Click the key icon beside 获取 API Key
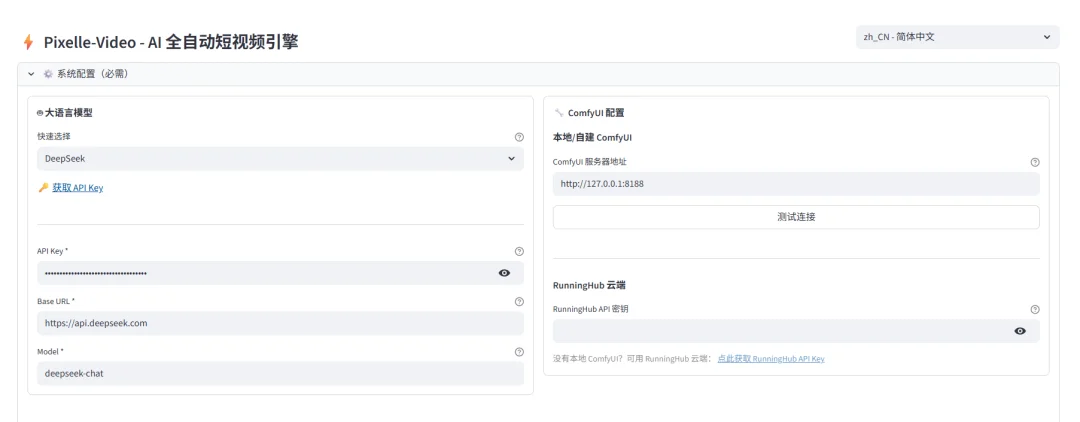 point(43,187)
